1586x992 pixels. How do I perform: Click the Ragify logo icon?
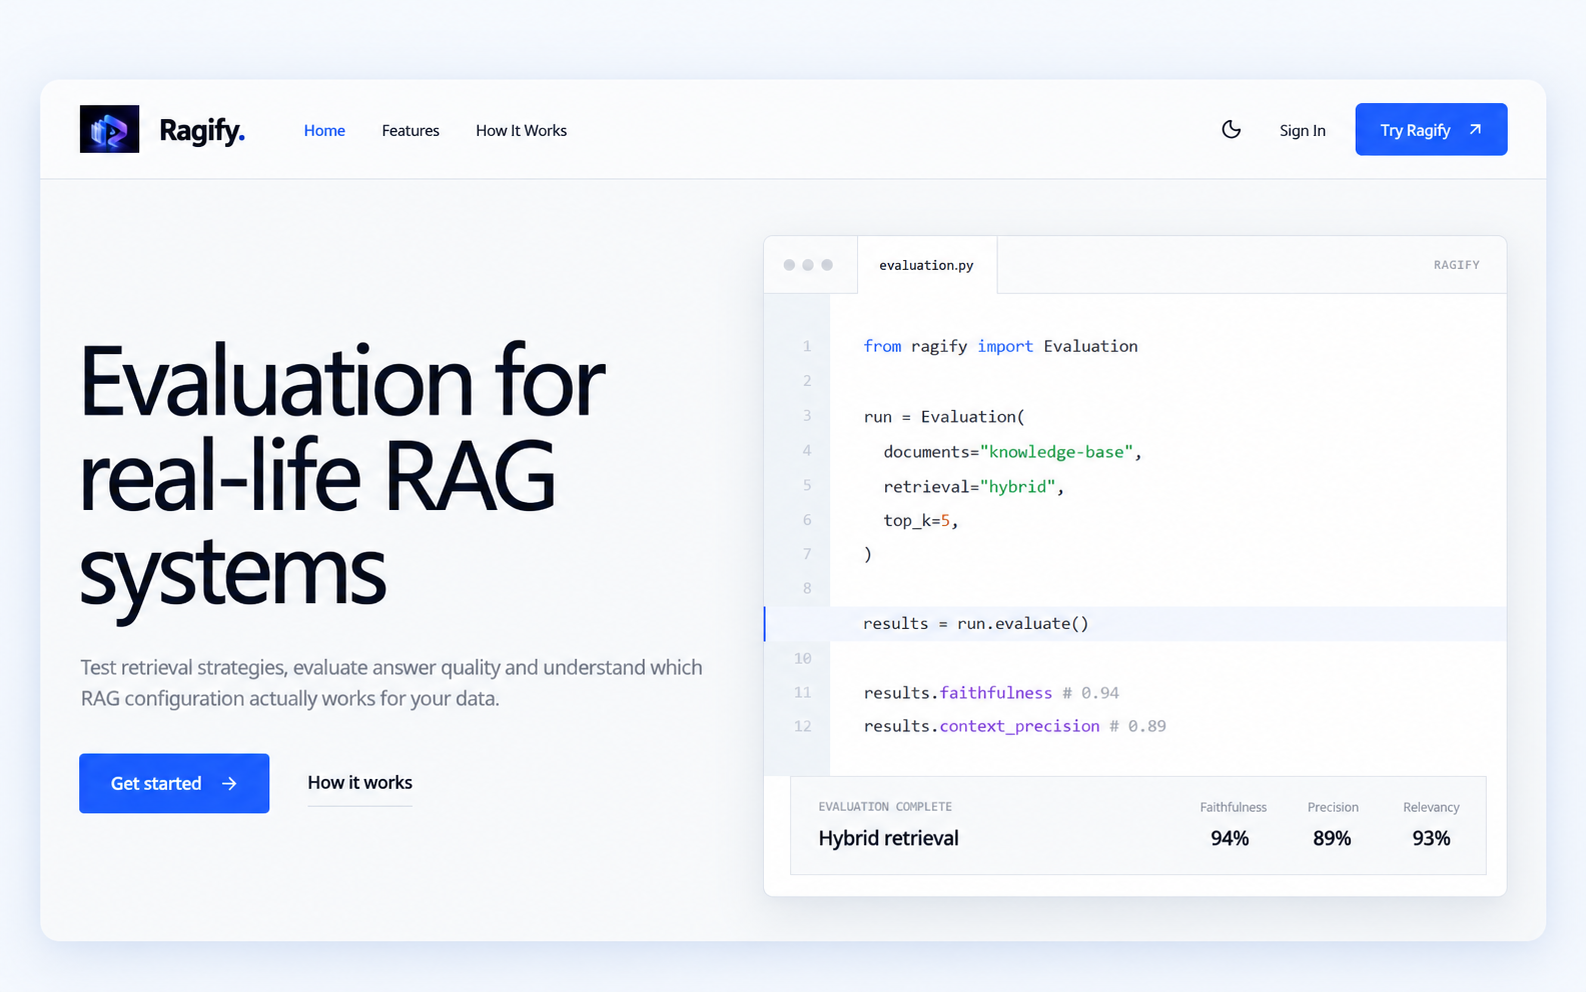coord(109,129)
